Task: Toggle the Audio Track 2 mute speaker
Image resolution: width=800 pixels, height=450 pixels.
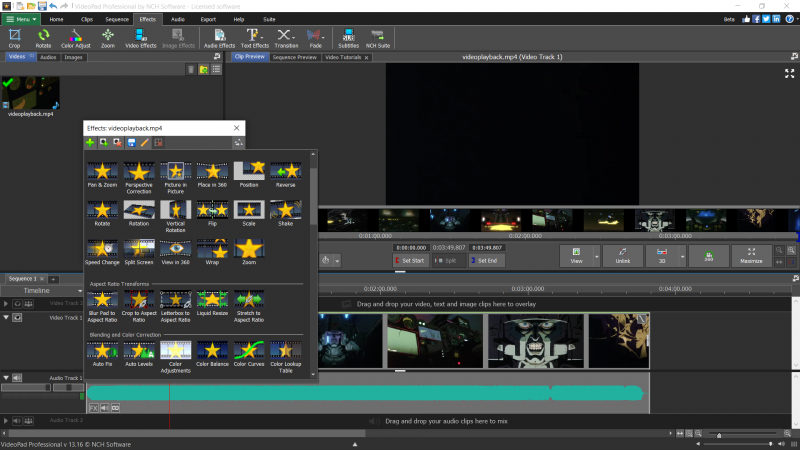Action: tap(17, 421)
